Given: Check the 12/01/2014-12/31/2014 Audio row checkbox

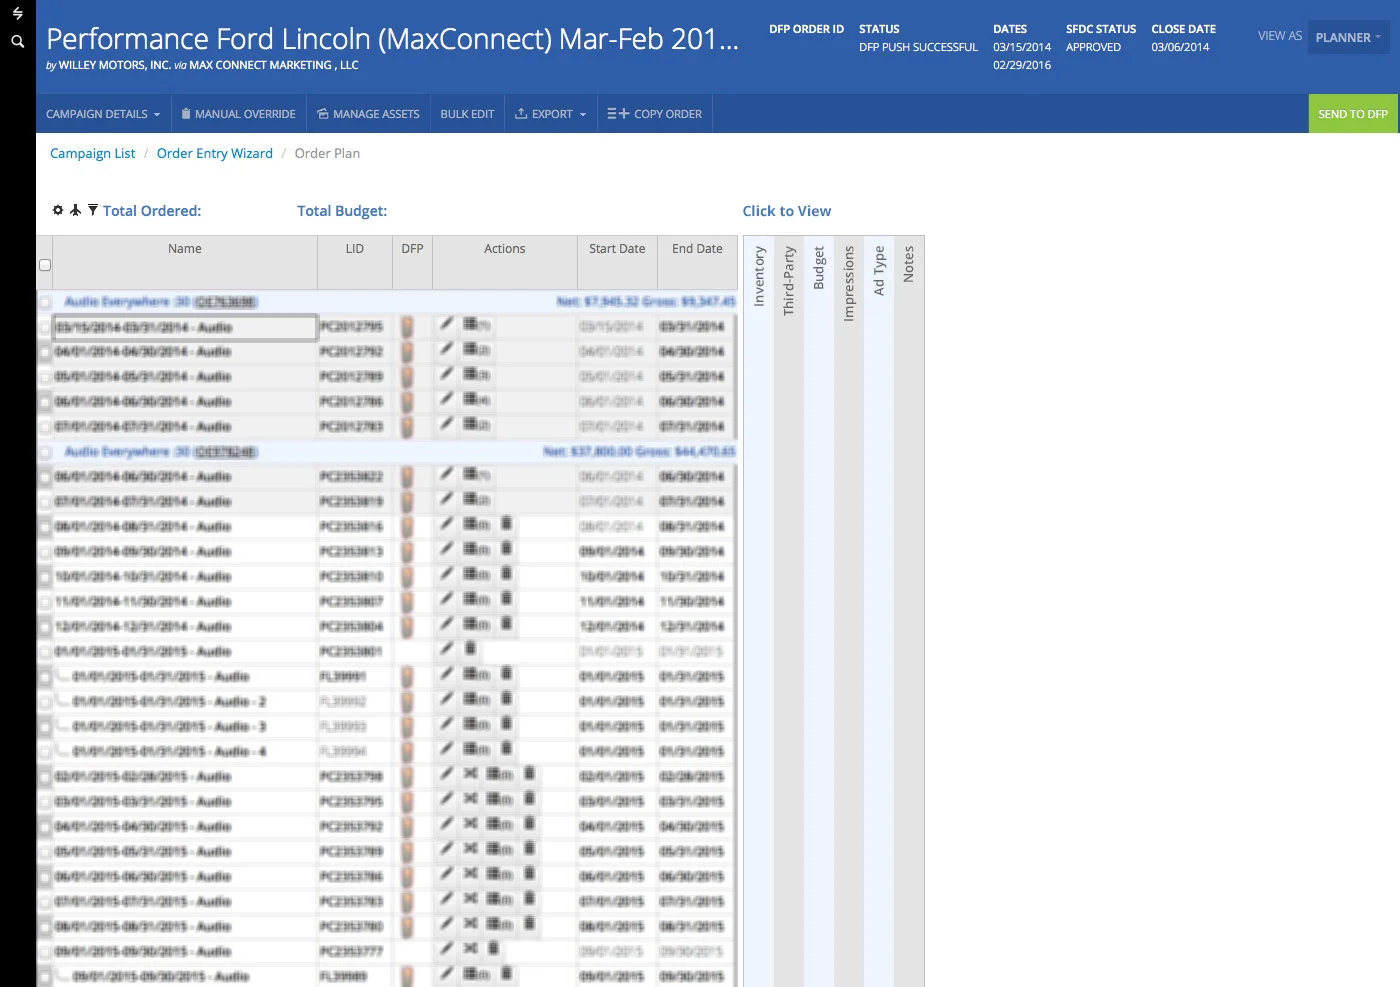Looking at the screenshot, I should click(x=45, y=627).
